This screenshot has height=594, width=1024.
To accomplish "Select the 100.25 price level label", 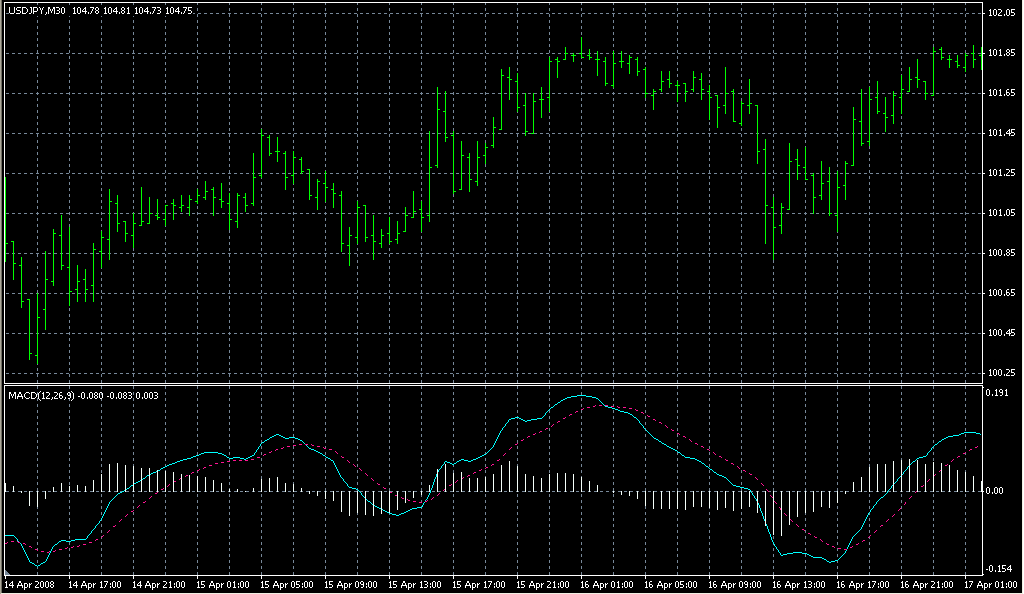I will 1002,373.
